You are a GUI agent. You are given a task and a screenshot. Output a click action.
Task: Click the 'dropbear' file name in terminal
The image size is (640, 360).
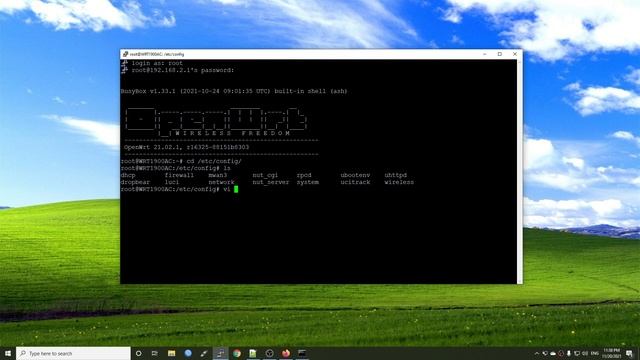tap(135, 182)
